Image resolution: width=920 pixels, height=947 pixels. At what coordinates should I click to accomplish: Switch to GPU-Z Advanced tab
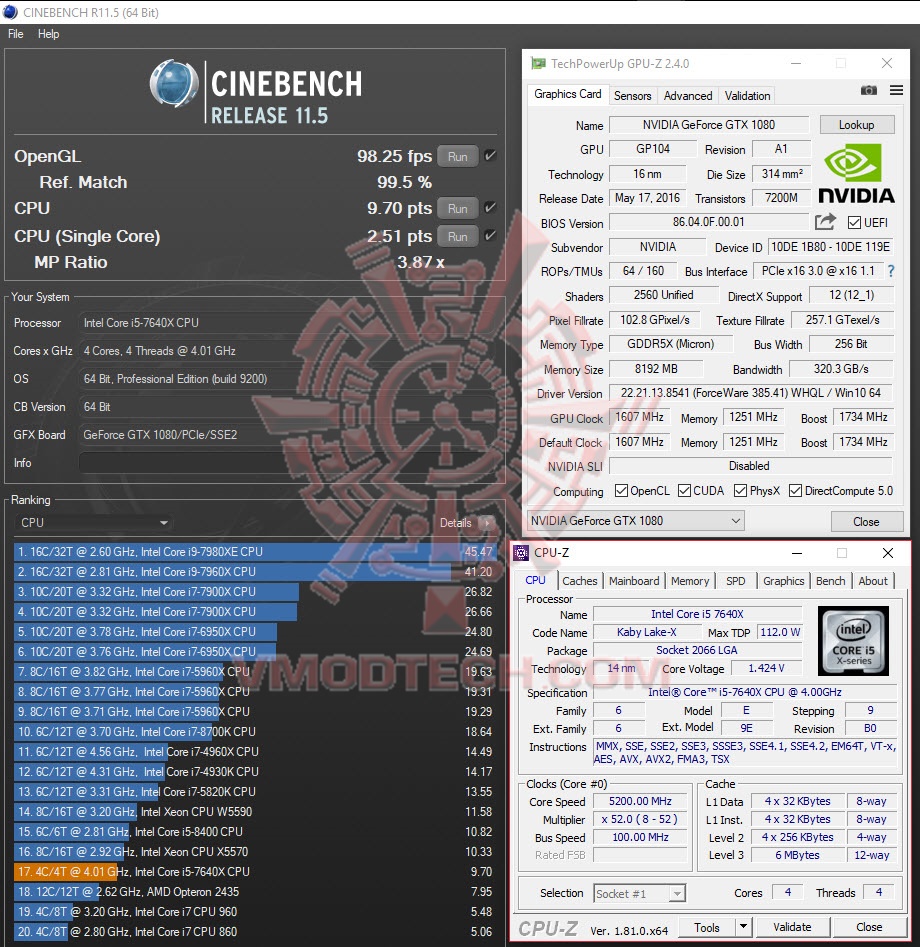click(x=688, y=95)
